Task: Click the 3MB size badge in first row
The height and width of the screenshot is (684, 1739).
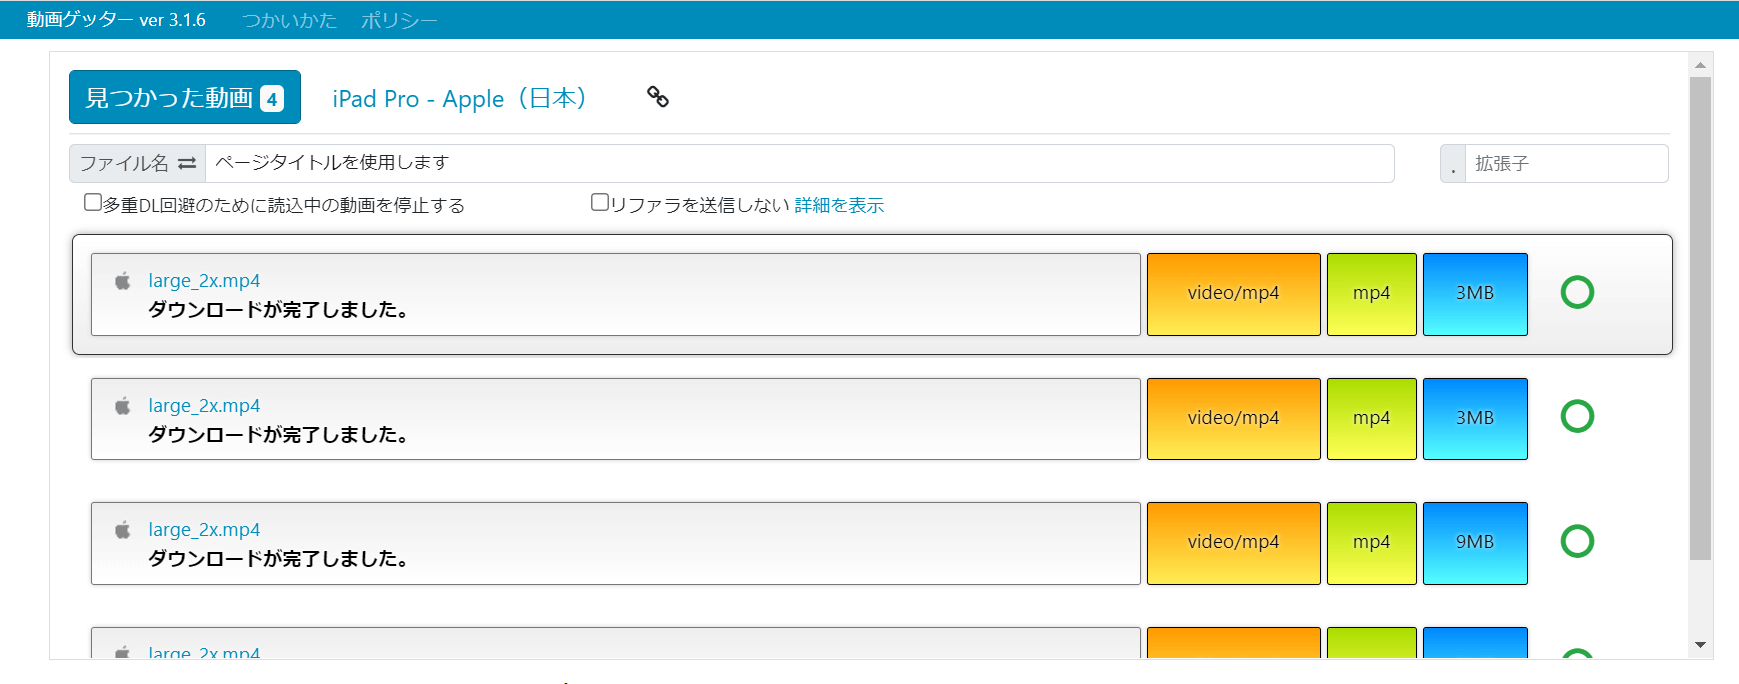Action: coord(1475,294)
